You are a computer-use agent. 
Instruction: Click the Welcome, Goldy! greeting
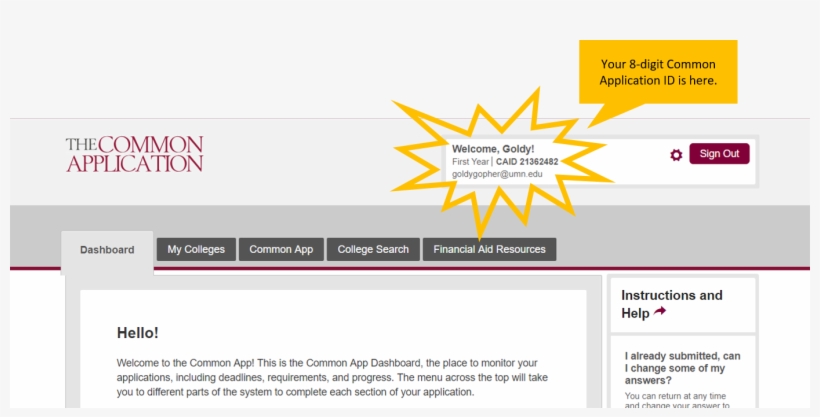click(x=493, y=149)
